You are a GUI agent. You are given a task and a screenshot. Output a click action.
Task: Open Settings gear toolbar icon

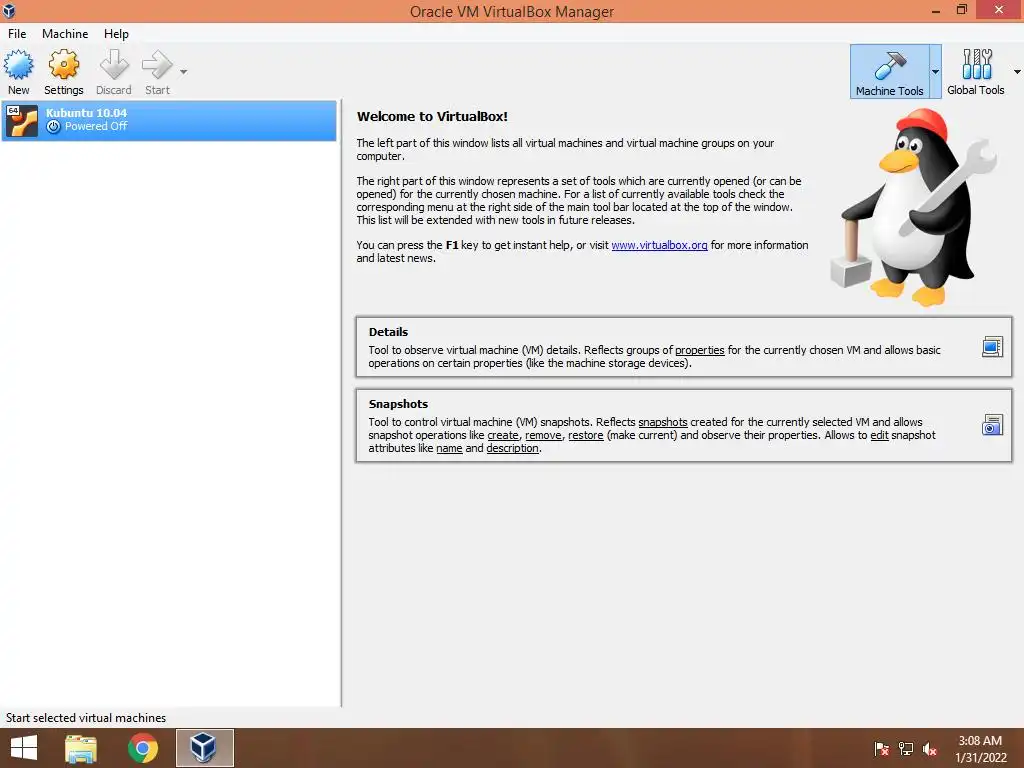pos(63,72)
